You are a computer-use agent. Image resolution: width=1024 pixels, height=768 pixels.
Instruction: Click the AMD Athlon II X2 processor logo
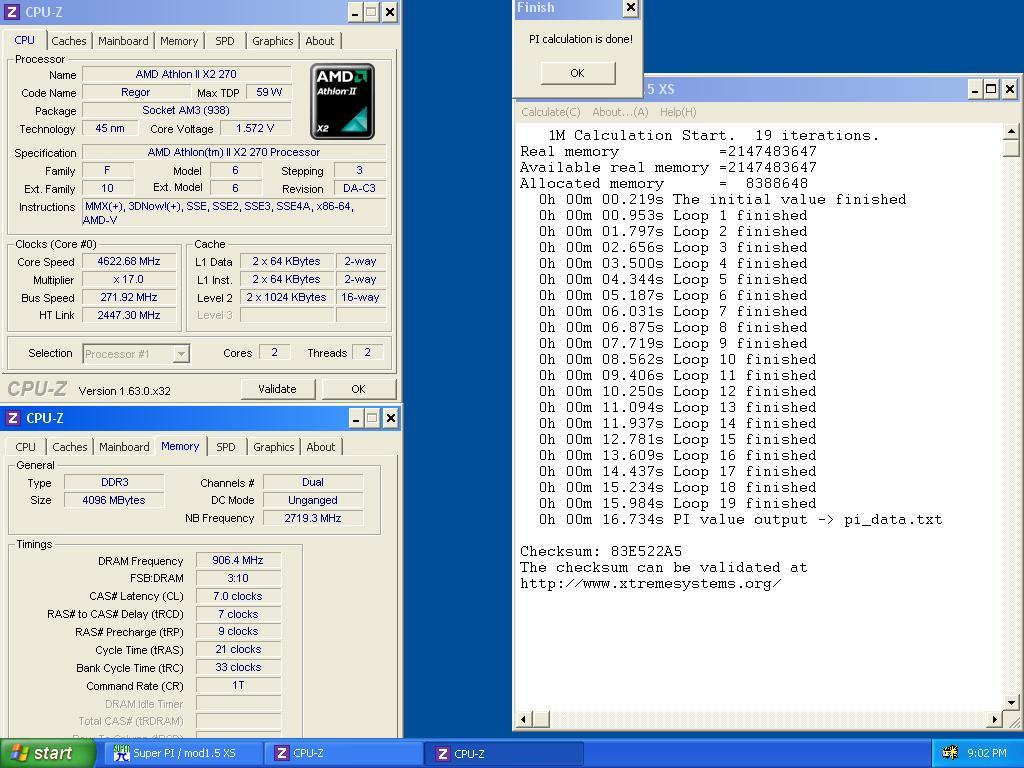pyautogui.click(x=342, y=101)
